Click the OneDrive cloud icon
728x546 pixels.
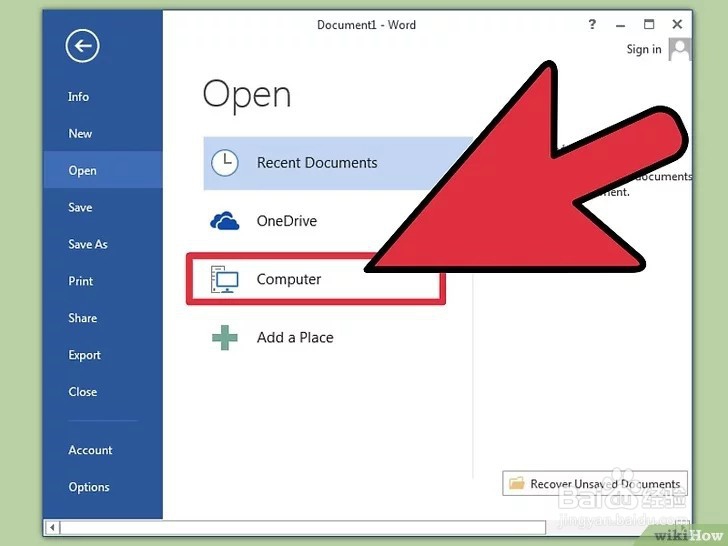coord(225,221)
